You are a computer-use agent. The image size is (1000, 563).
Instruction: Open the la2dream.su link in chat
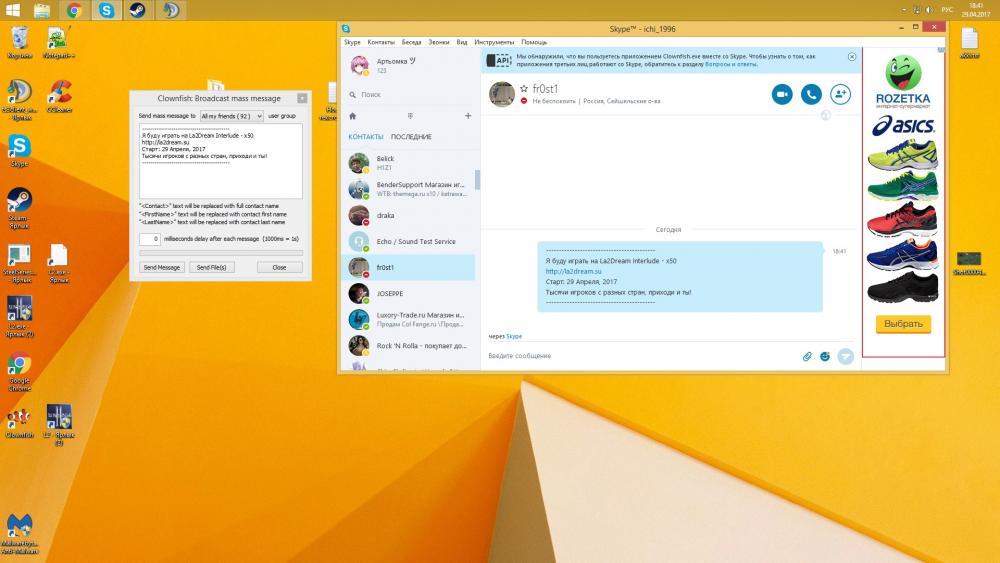coord(574,271)
